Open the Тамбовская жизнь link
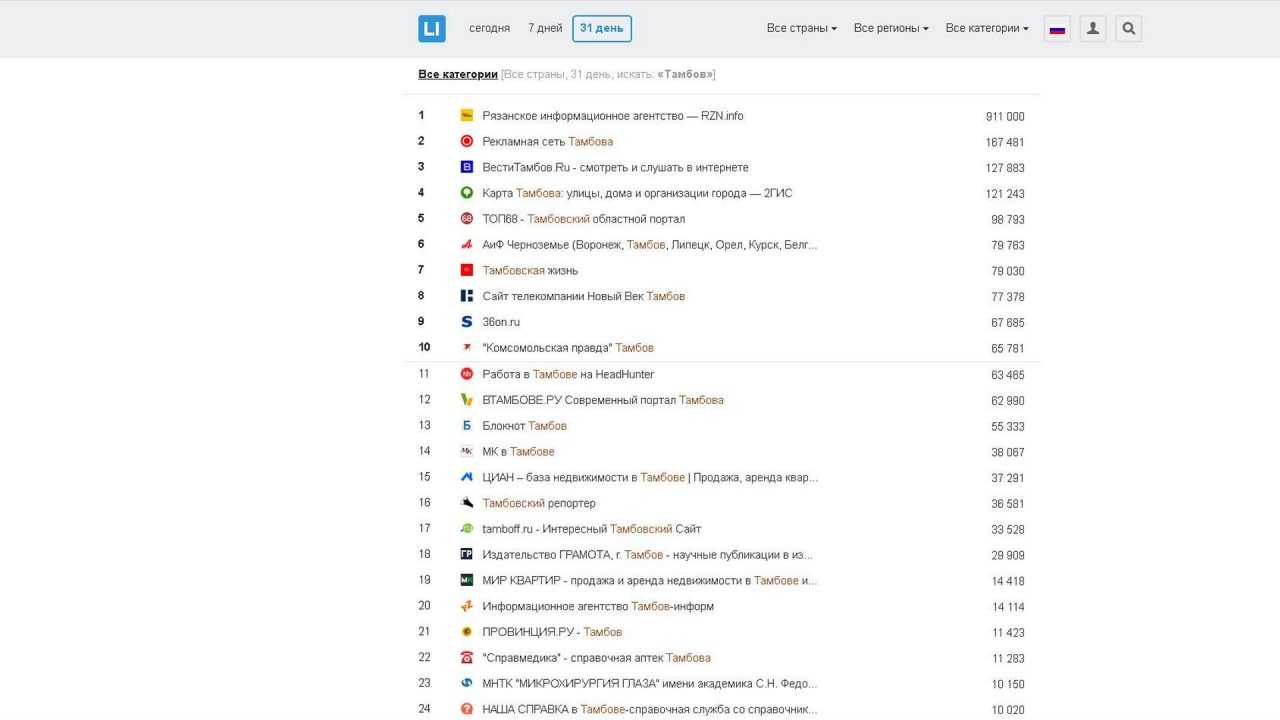1280x720 pixels. [x=530, y=271]
